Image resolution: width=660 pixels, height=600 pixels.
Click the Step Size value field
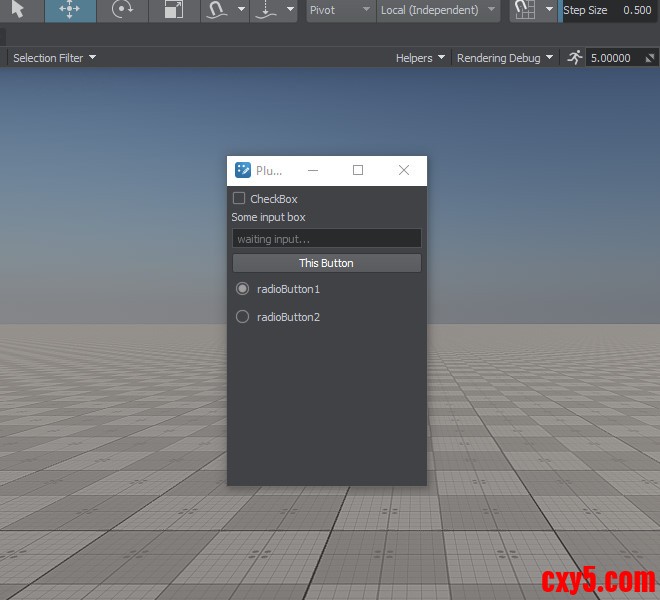[634, 10]
